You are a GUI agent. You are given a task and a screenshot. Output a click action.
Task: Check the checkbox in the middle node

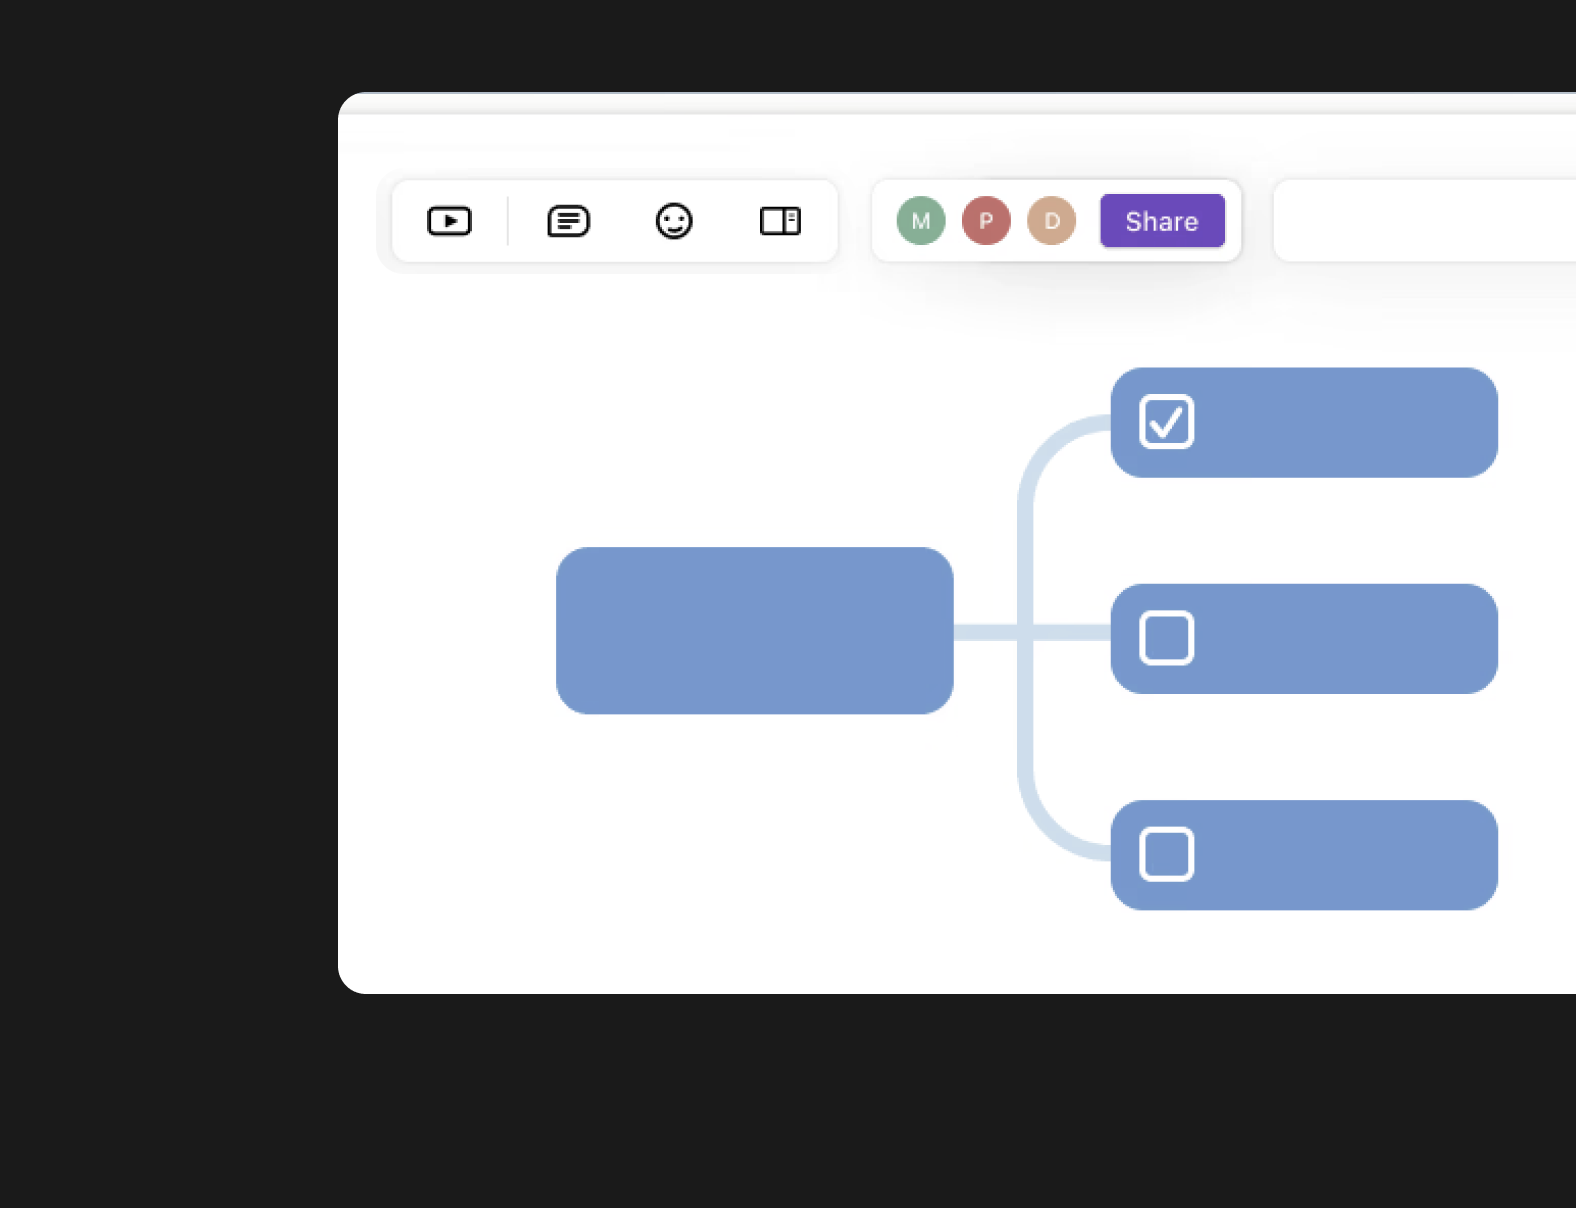[x=1167, y=638]
